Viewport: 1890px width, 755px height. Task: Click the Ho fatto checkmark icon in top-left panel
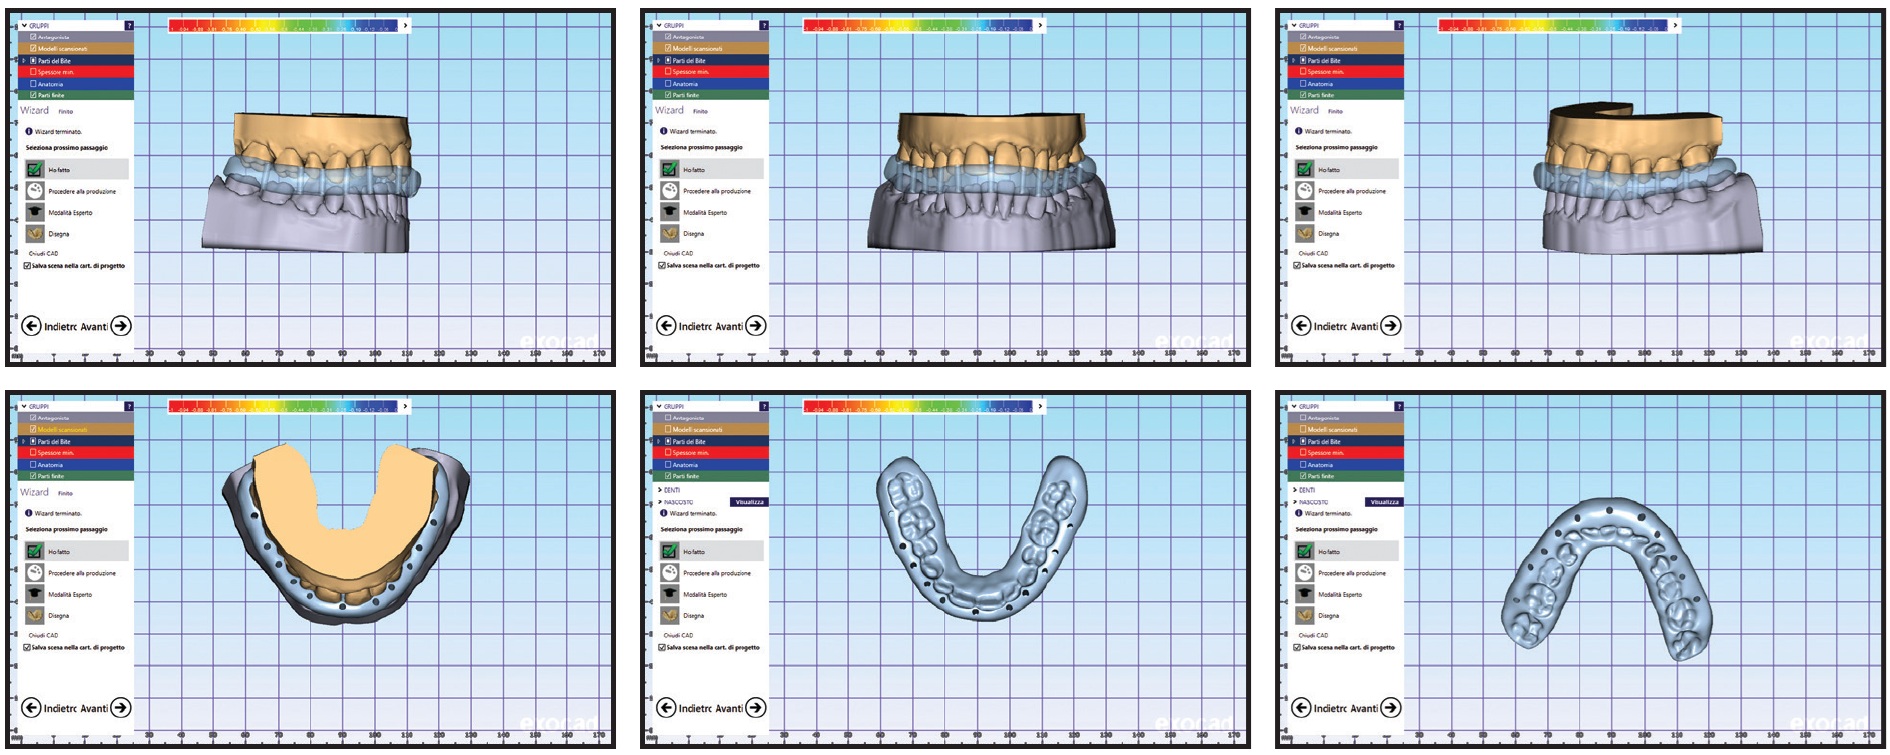point(35,170)
